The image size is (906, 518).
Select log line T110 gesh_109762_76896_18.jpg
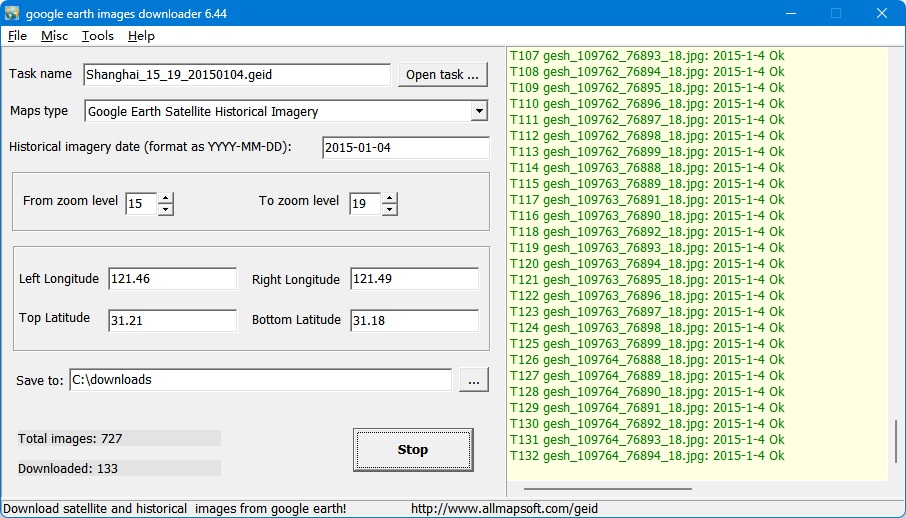[x=647, y=104]
